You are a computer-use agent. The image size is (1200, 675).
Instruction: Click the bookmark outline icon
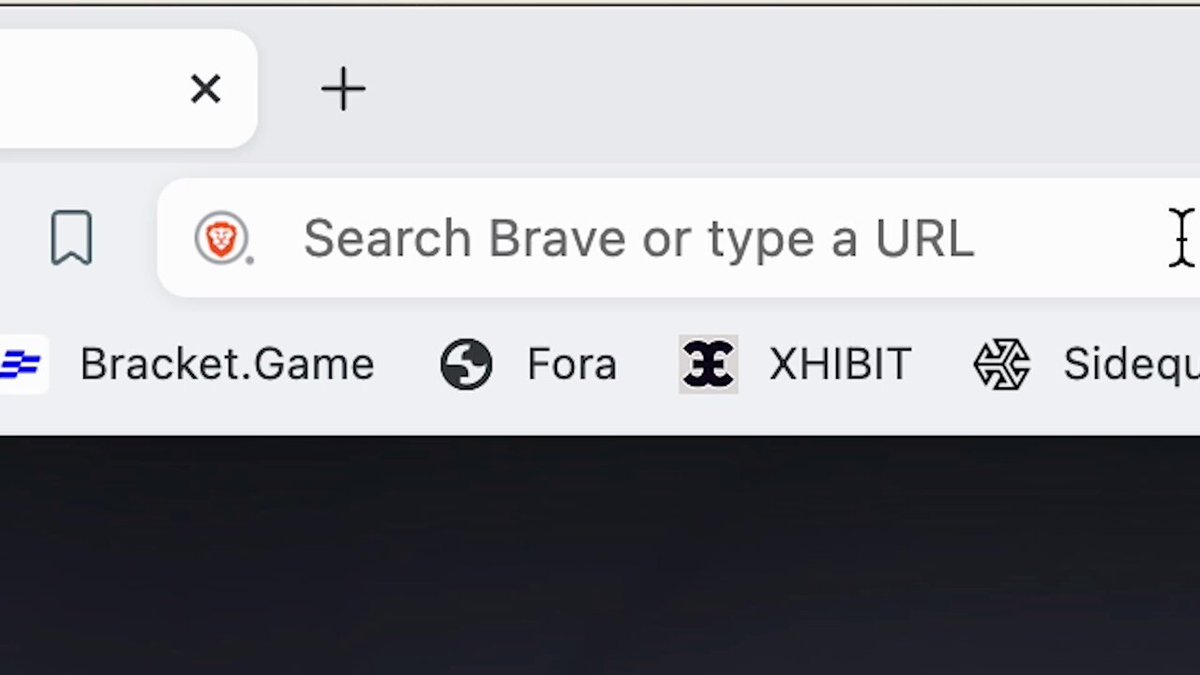click(x=71, y=238)
